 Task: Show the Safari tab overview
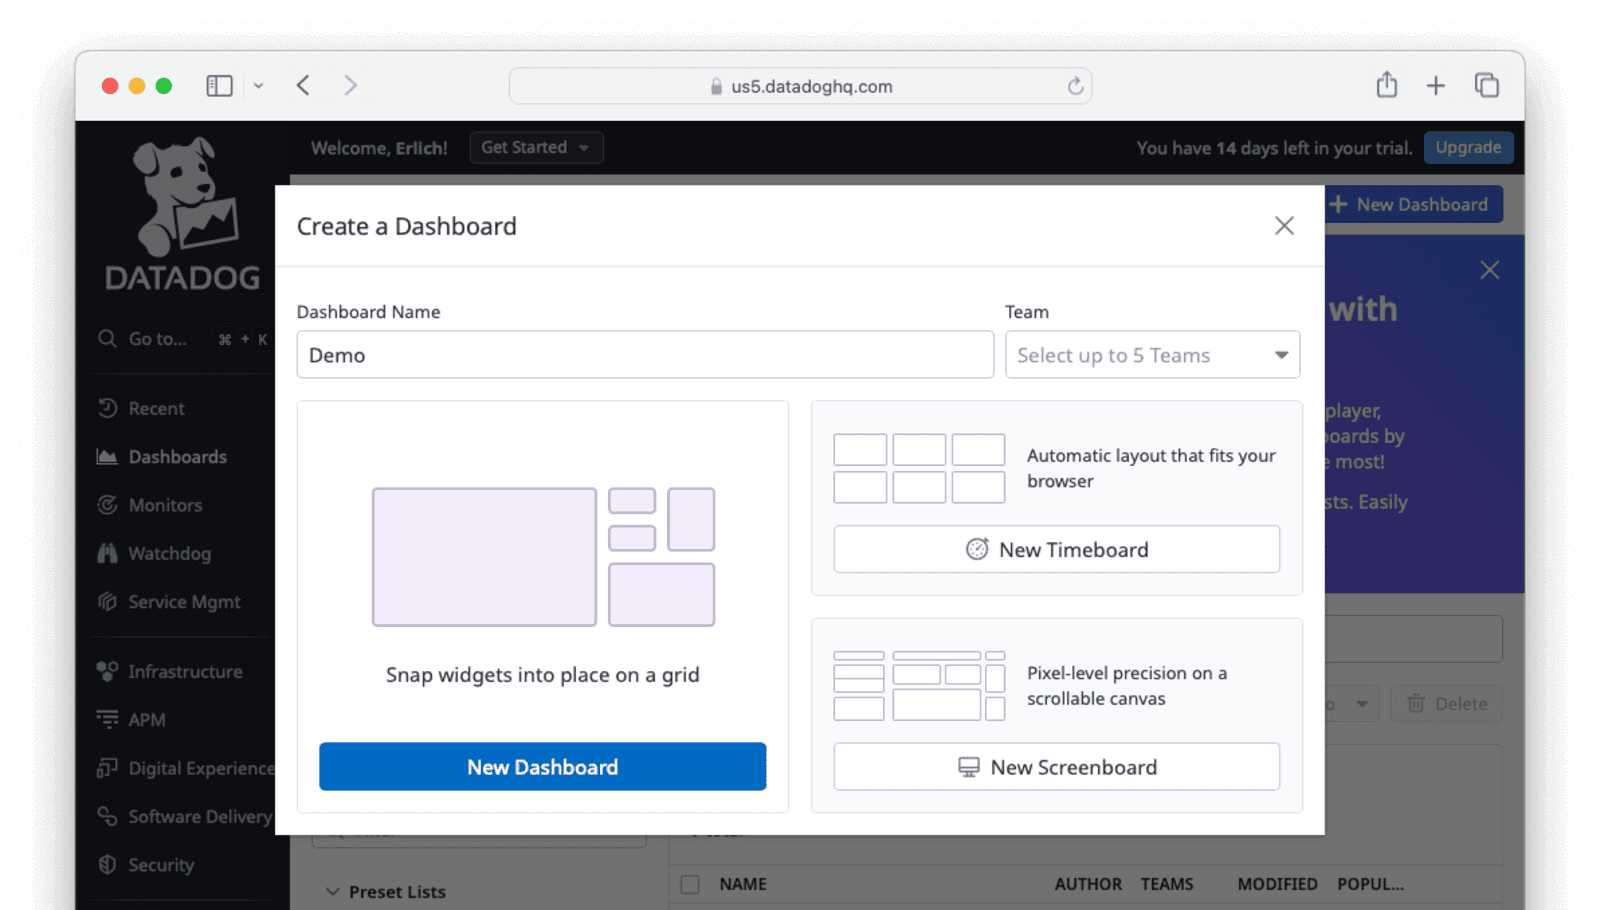[x=1487, y=85]
